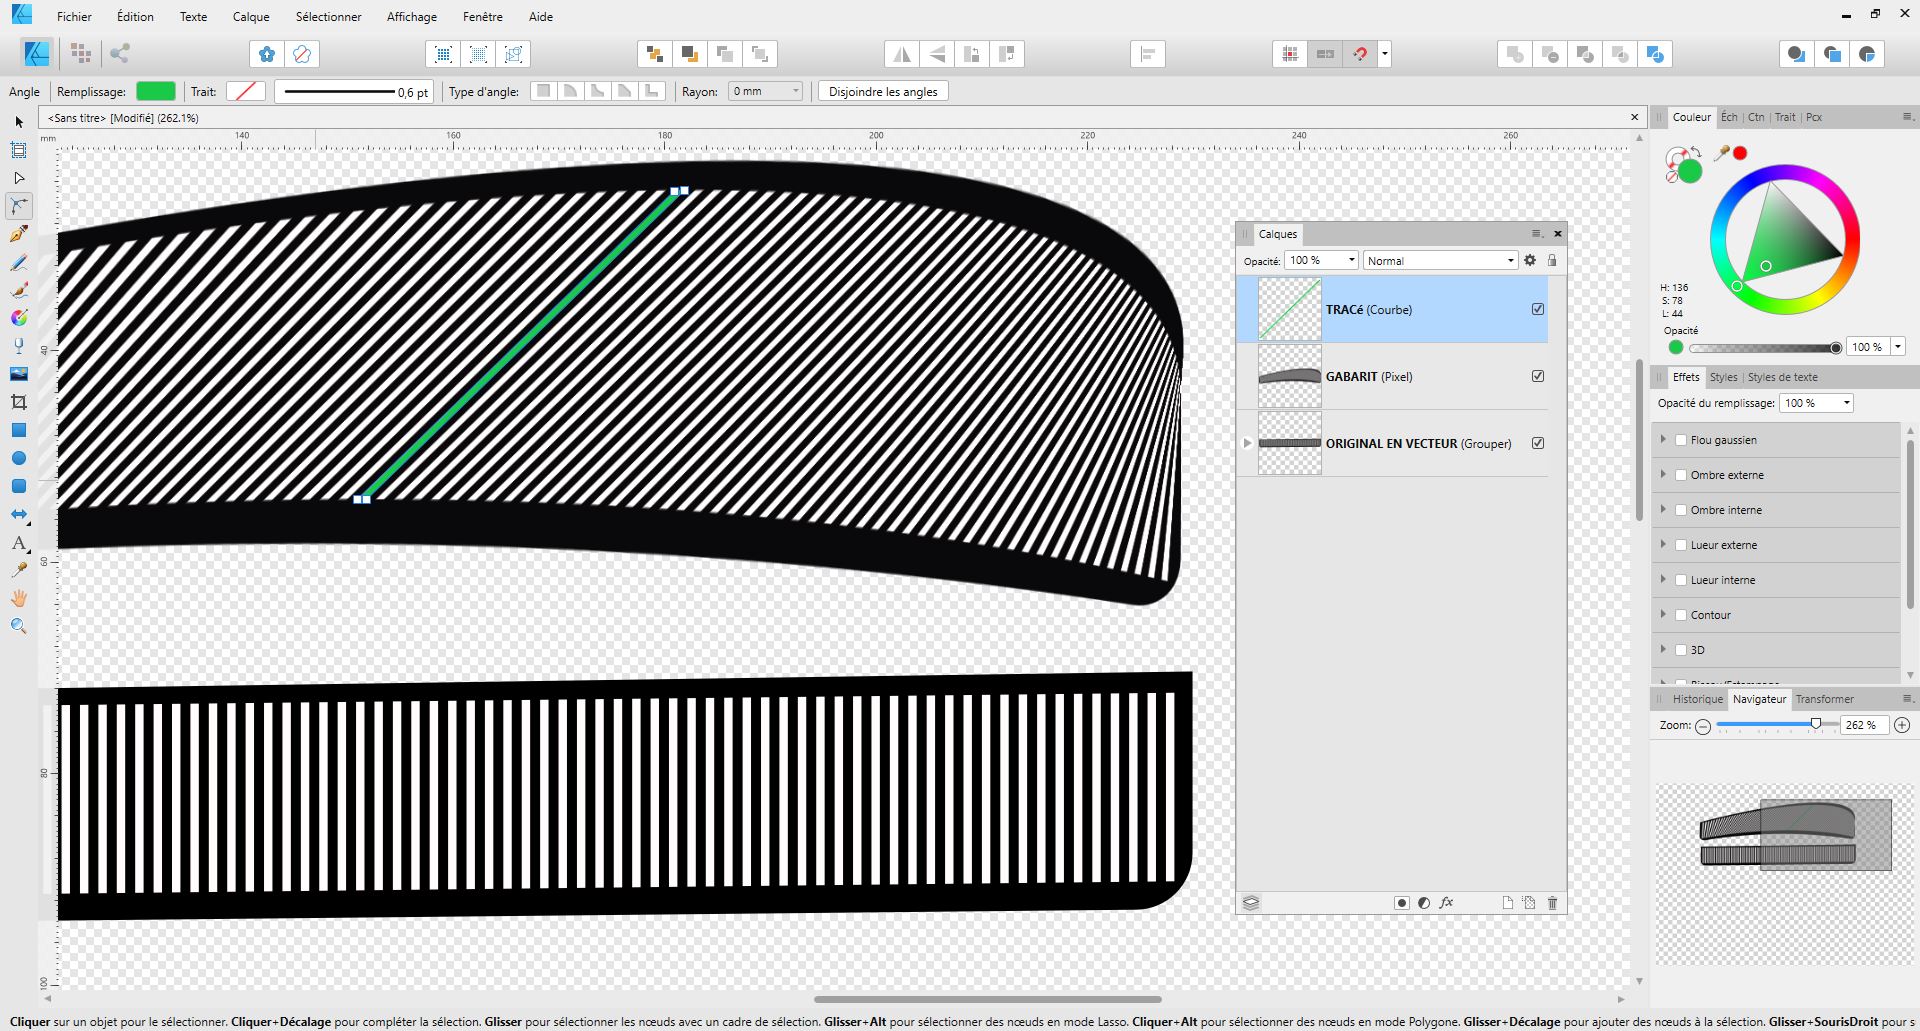This screenshot has height=1031, width=1920.
Task: Click the green Remplissage fill swatch
Action: point(155,92)
